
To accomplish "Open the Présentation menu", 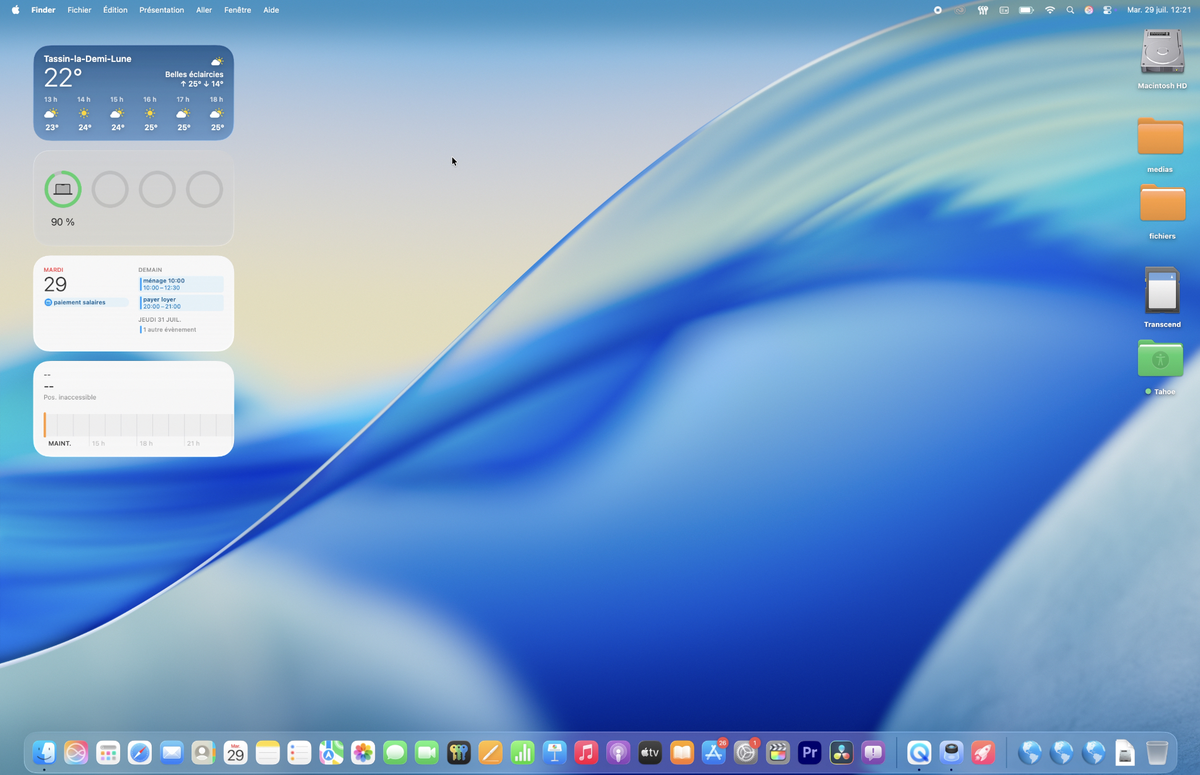I will point(163,9).
